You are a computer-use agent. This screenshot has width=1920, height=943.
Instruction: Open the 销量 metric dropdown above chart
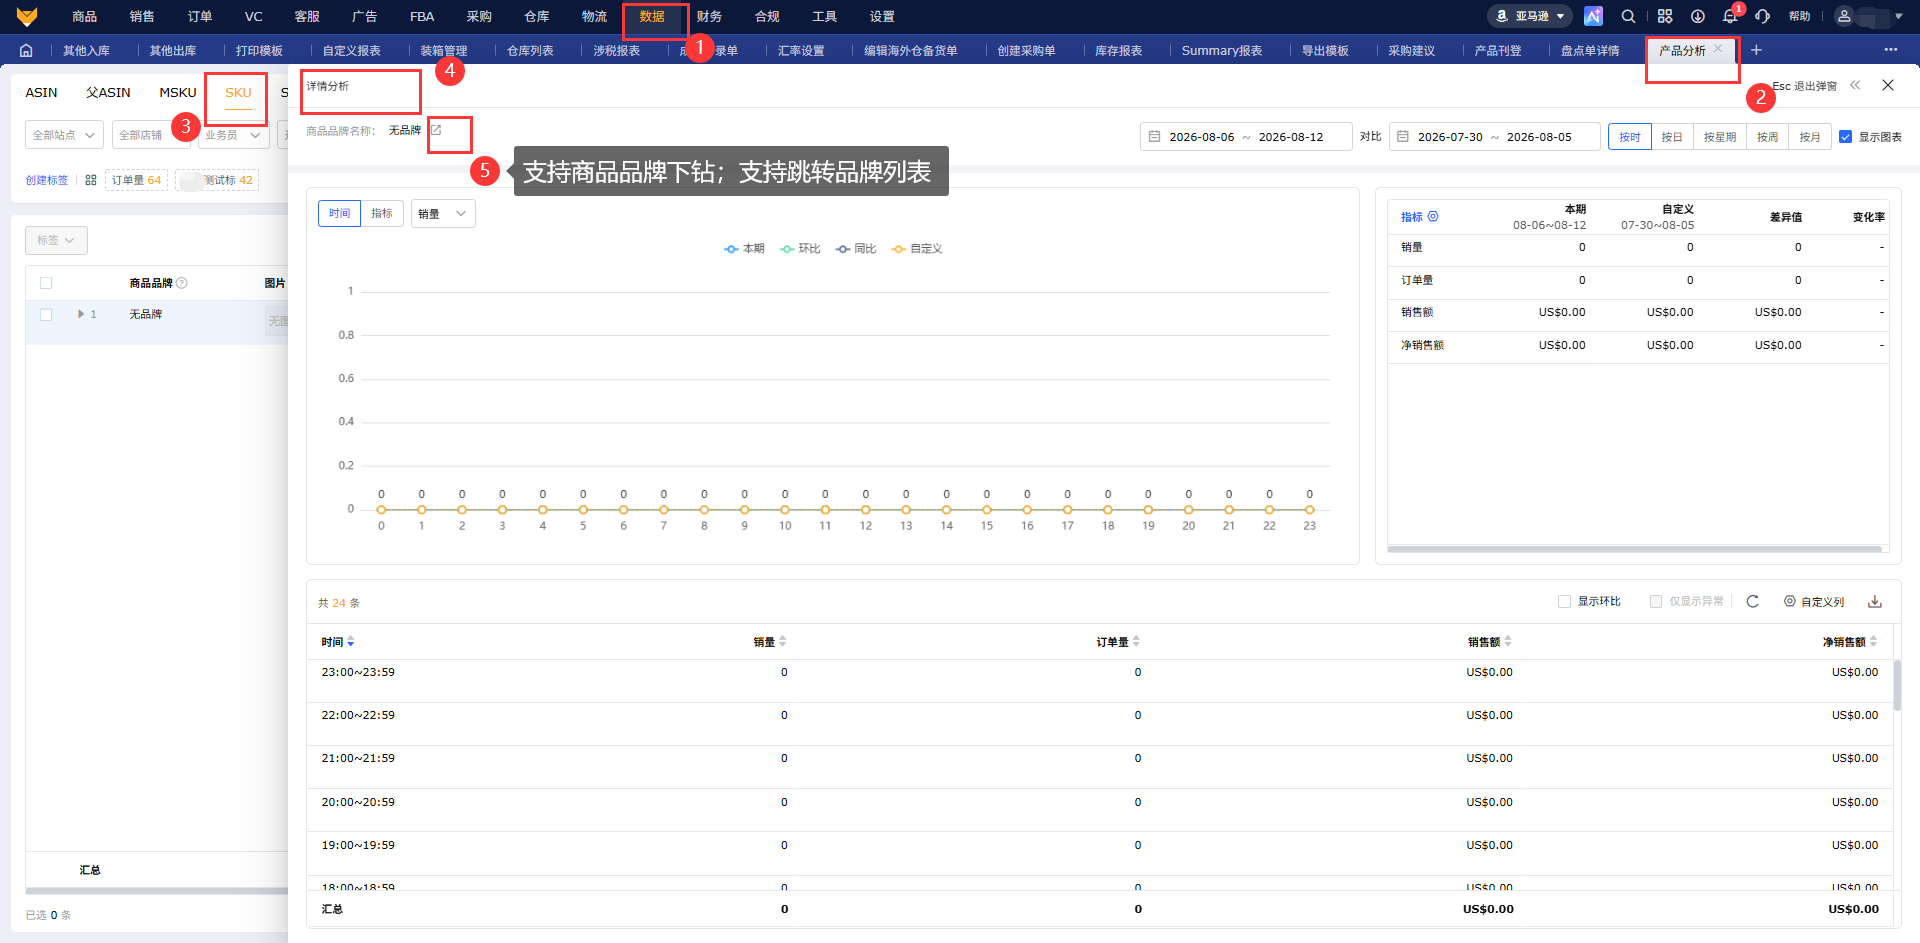click(x=443, y=213)
